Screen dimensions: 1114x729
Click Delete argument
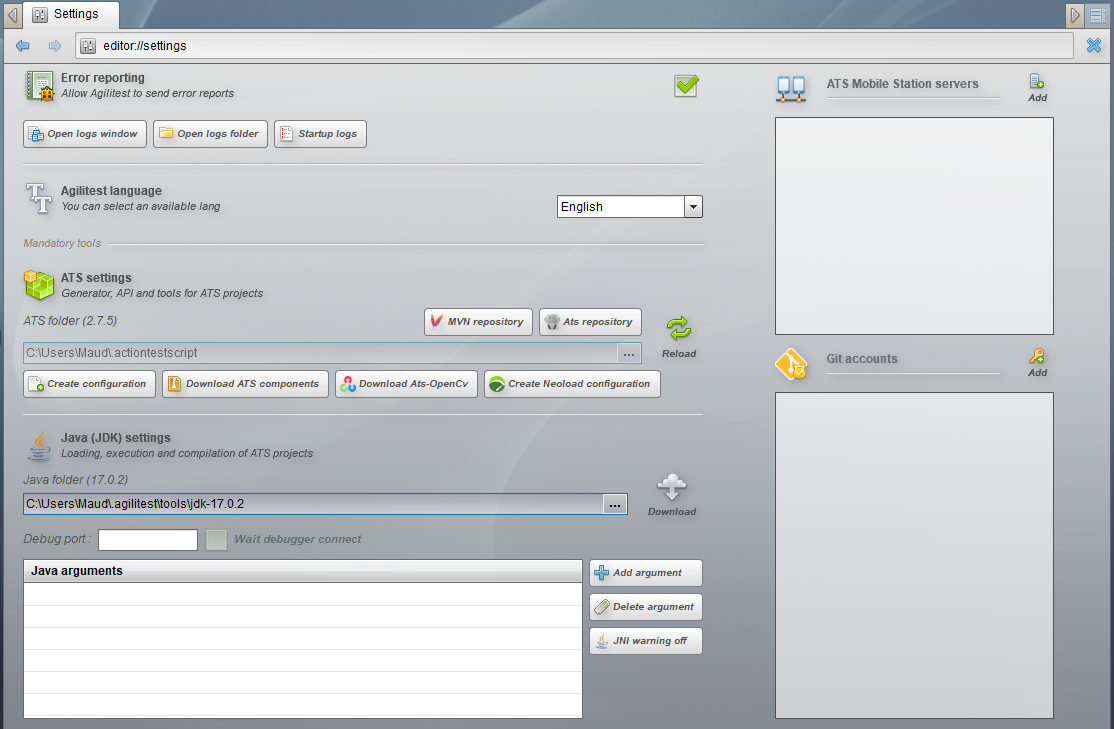(x=646, y=607)
